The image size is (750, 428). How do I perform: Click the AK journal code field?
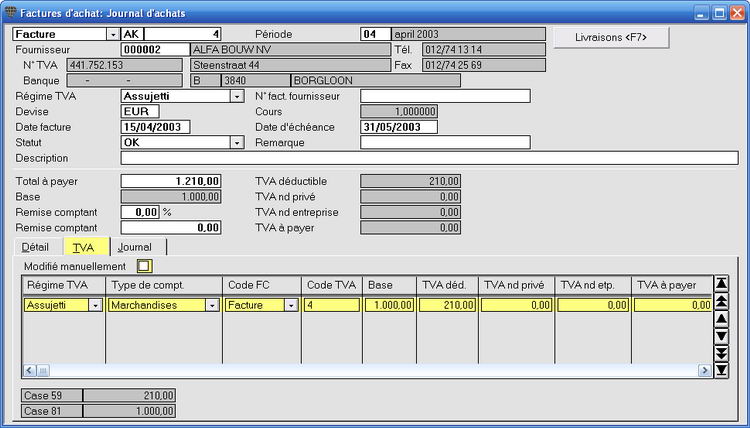tap(132, 34)
